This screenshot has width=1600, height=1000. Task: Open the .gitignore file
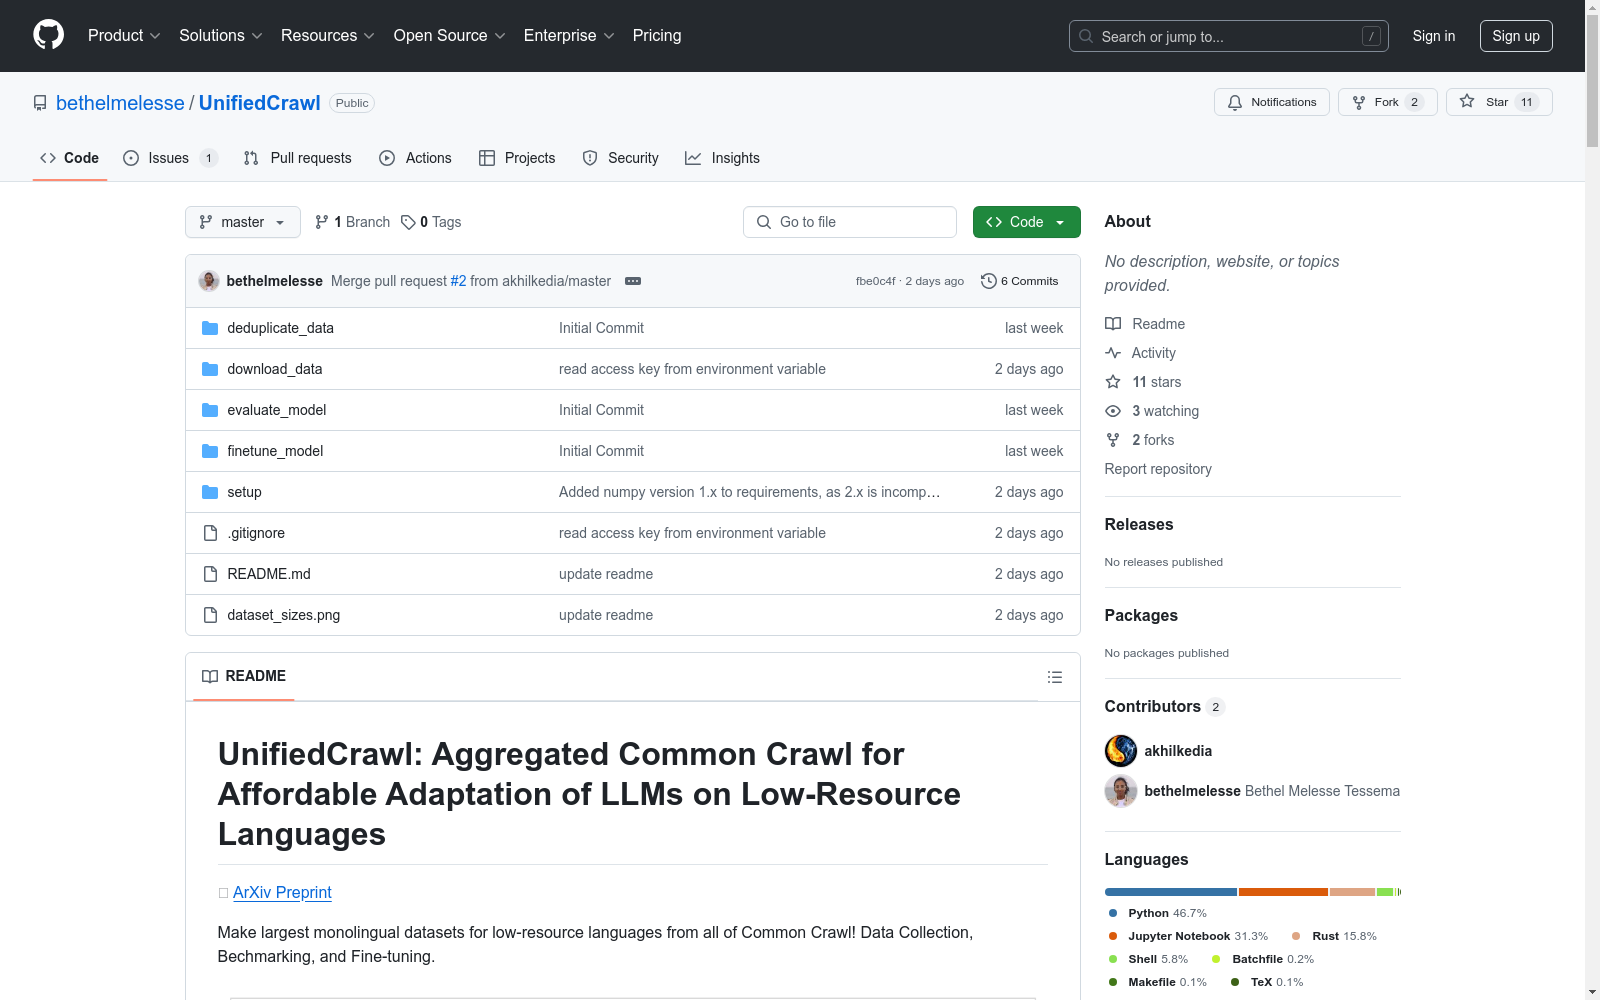[256, 533]
